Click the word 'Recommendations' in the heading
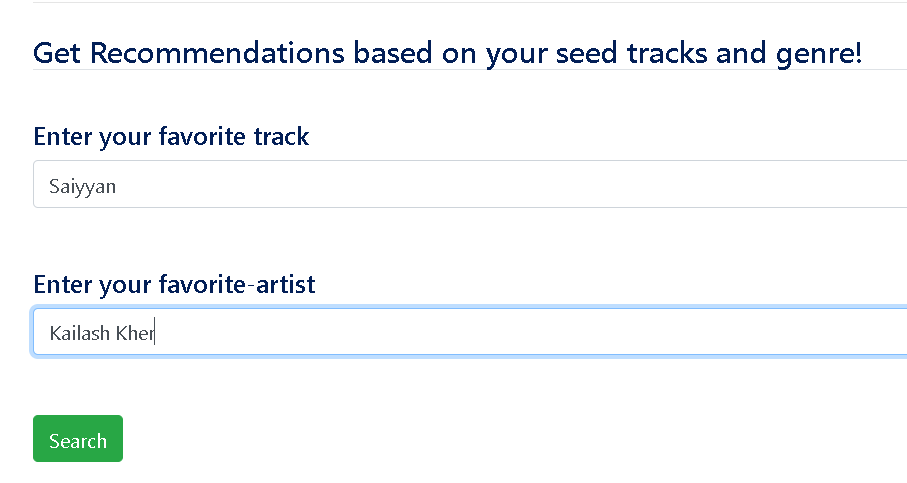This screenshot has width=907, height=483. [x=217, y=53]
